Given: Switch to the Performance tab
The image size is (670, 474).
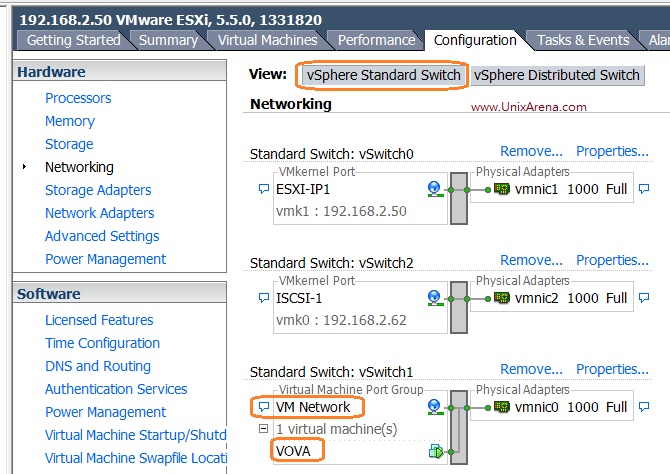Looking at the screenshot, I should (x=376, y=40).
